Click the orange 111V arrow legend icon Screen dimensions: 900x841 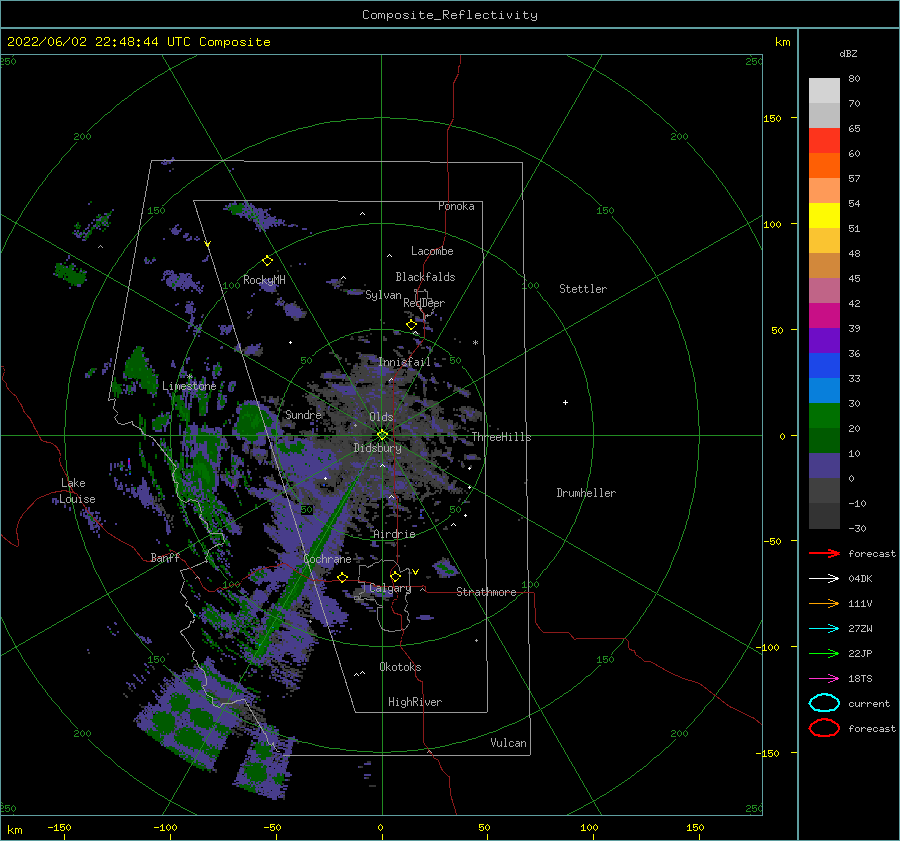point(824,603)
